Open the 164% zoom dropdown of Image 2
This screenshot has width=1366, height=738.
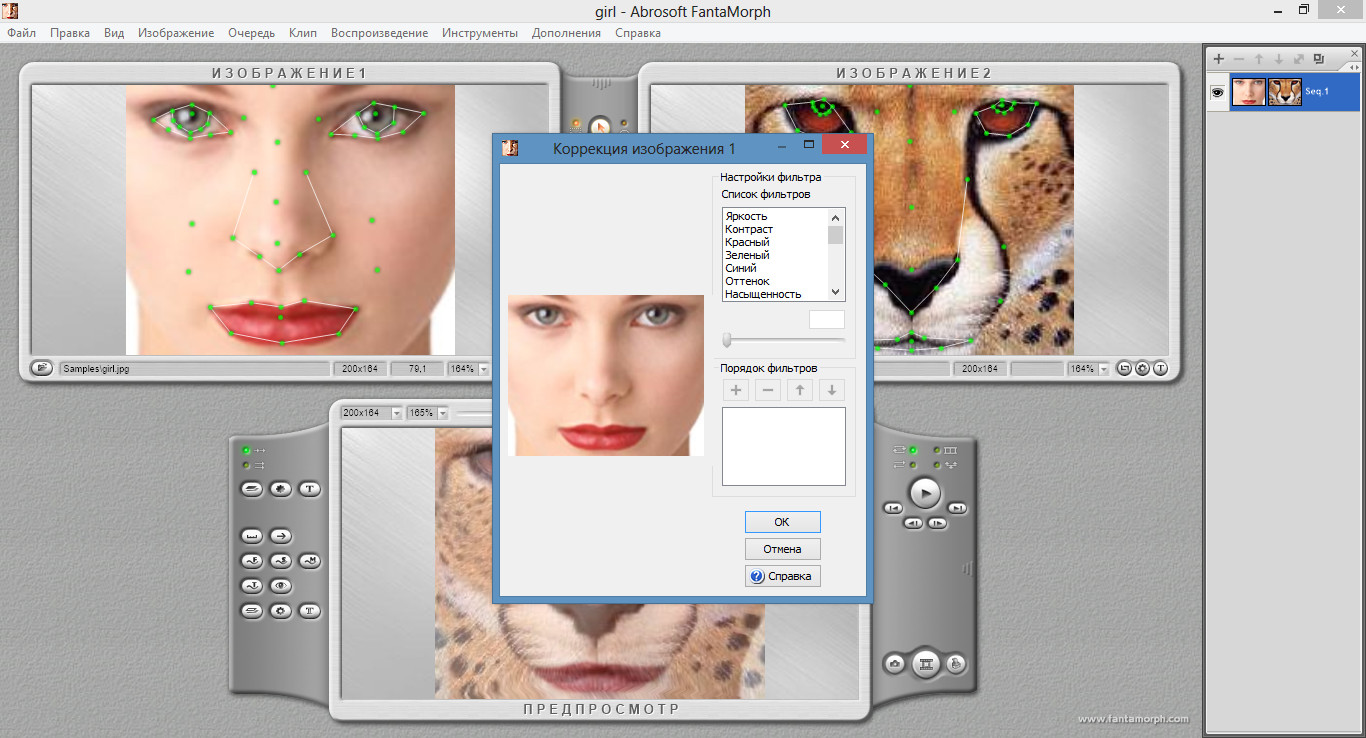click(1104, 369)
